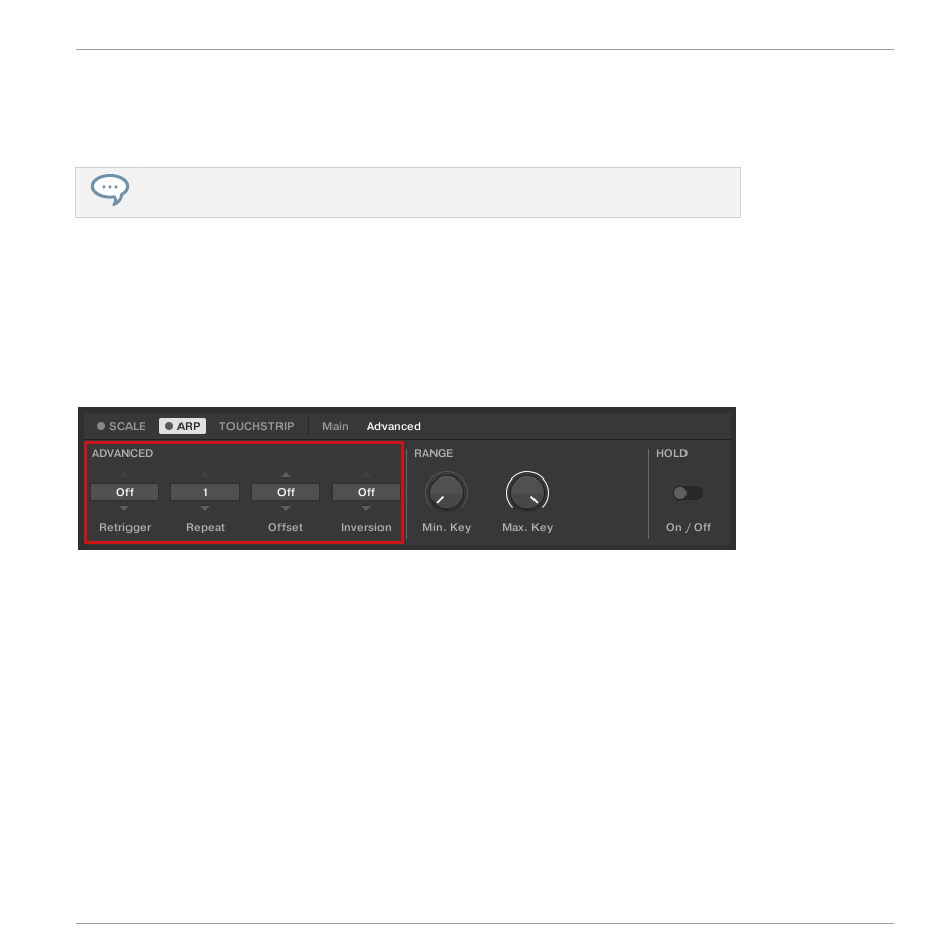Click the Retrigger Off value field
Viewport: 950px width, 951px height.
[124, 492]
